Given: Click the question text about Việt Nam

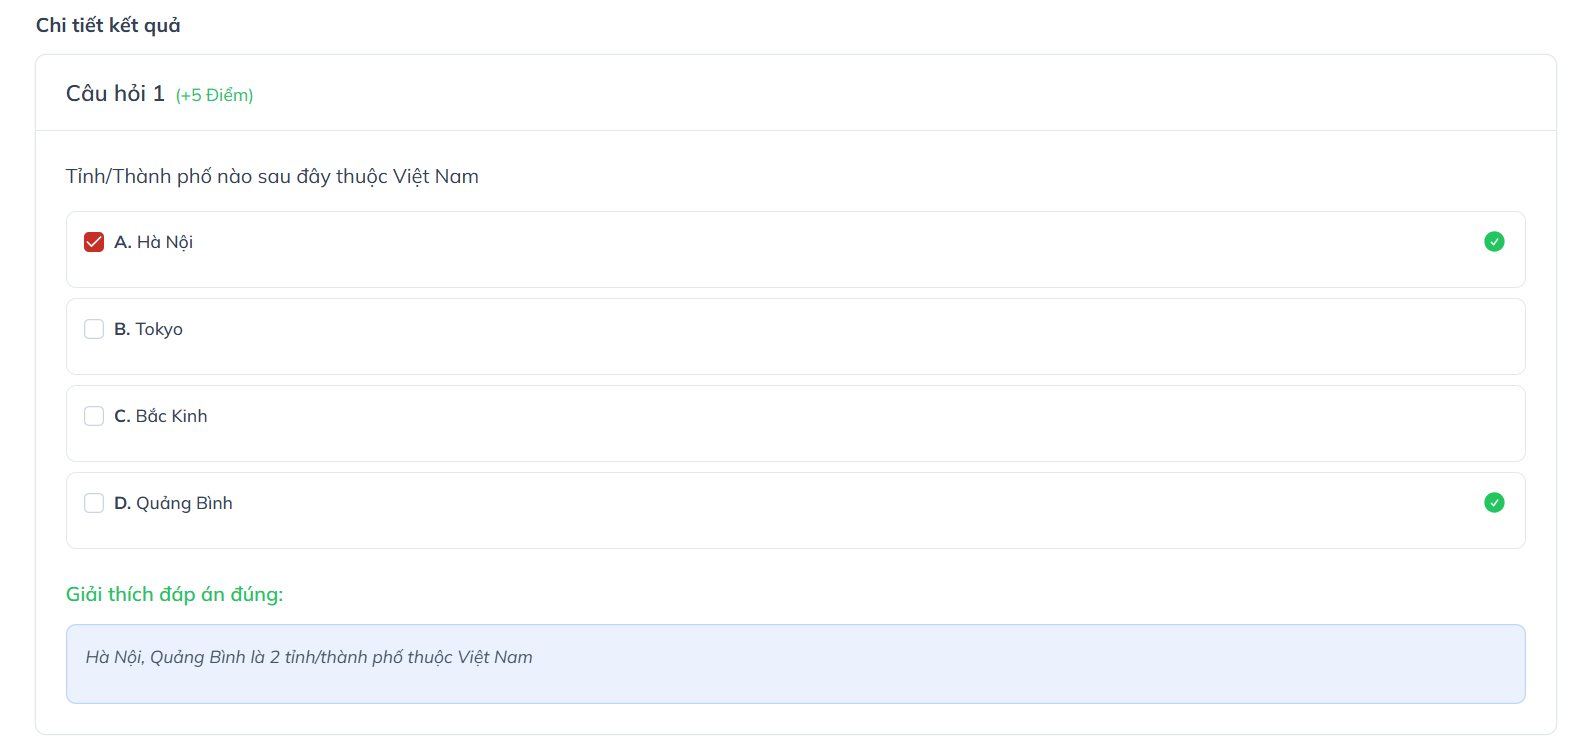Looking at the screenshot, I should (272, 177).
